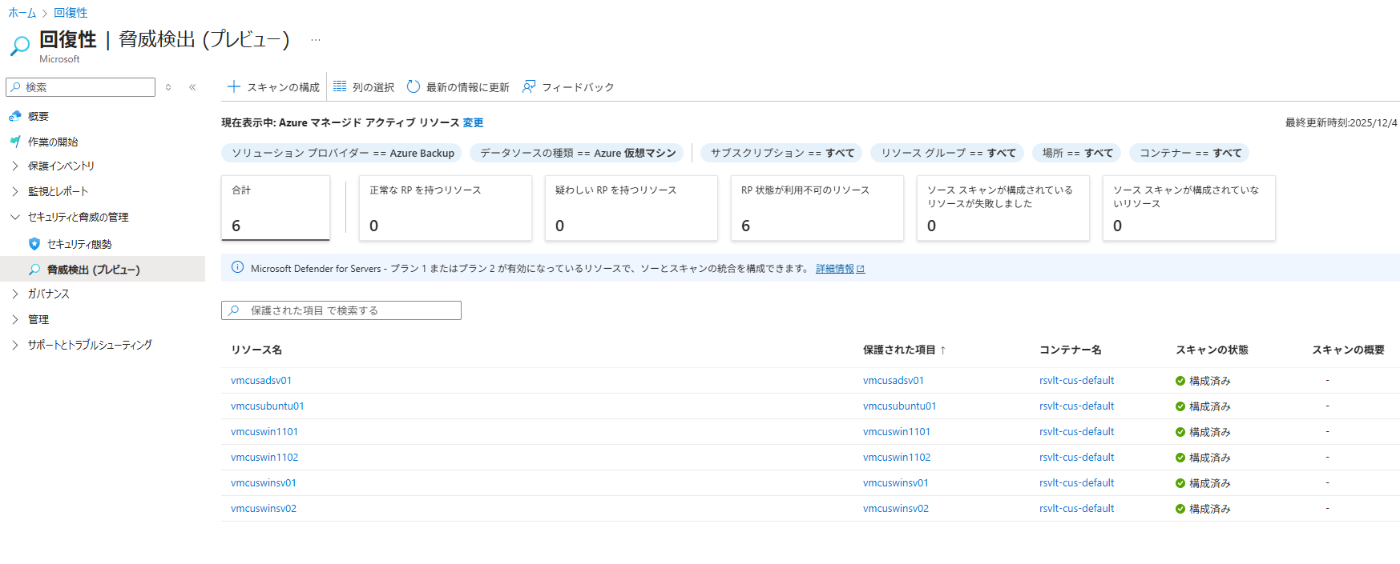Screen dimensions: 1400x564
Task: Open resource vmcusubuntu01 link
Action: tap(268, 406)
